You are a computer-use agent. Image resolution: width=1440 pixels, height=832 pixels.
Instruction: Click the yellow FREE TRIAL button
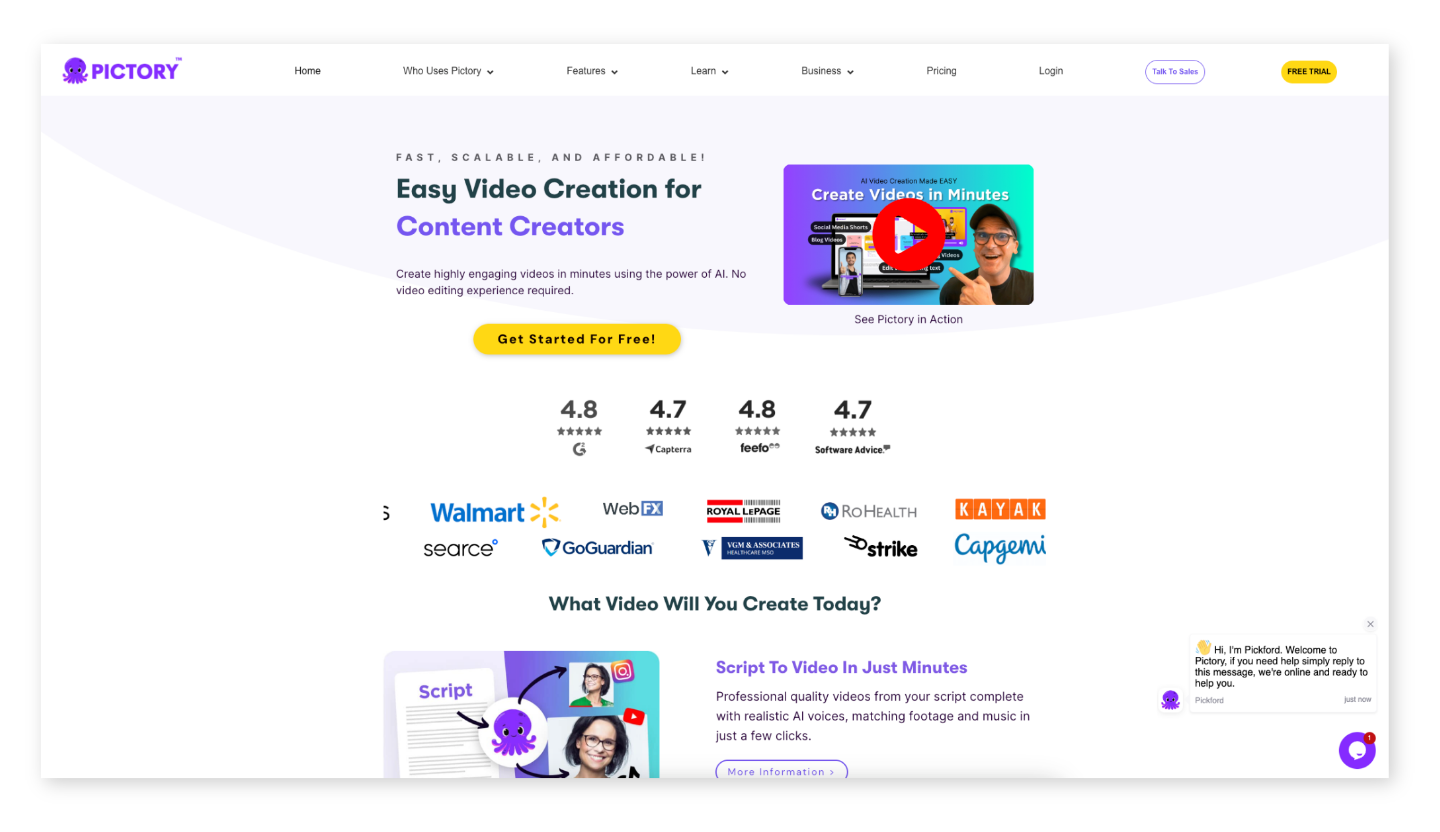click(1308, 72)
